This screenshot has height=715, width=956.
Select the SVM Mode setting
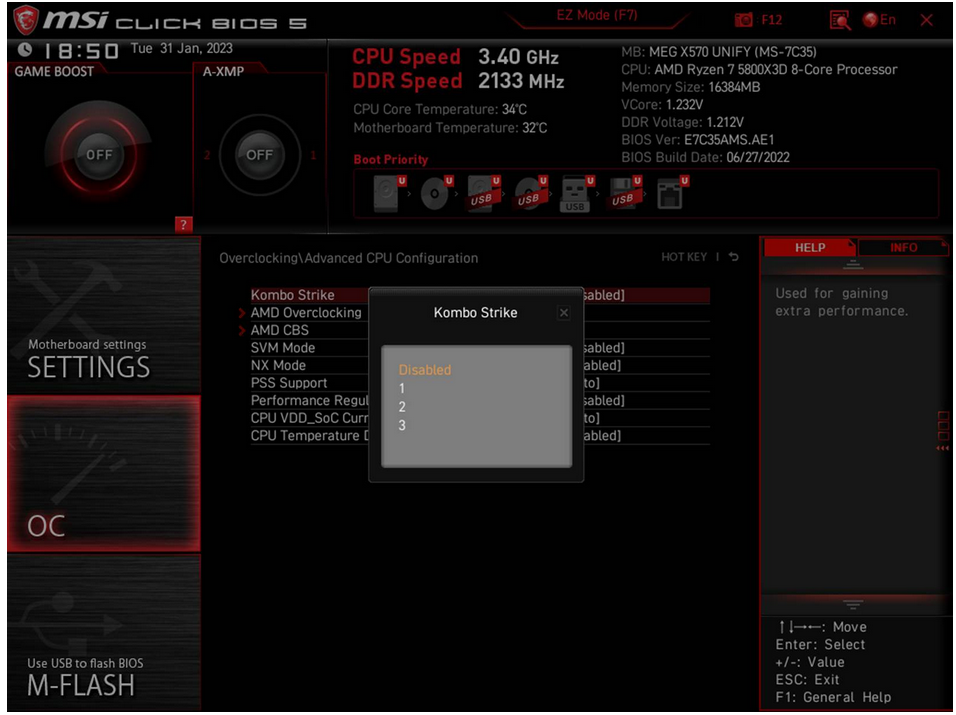[480, 348]
